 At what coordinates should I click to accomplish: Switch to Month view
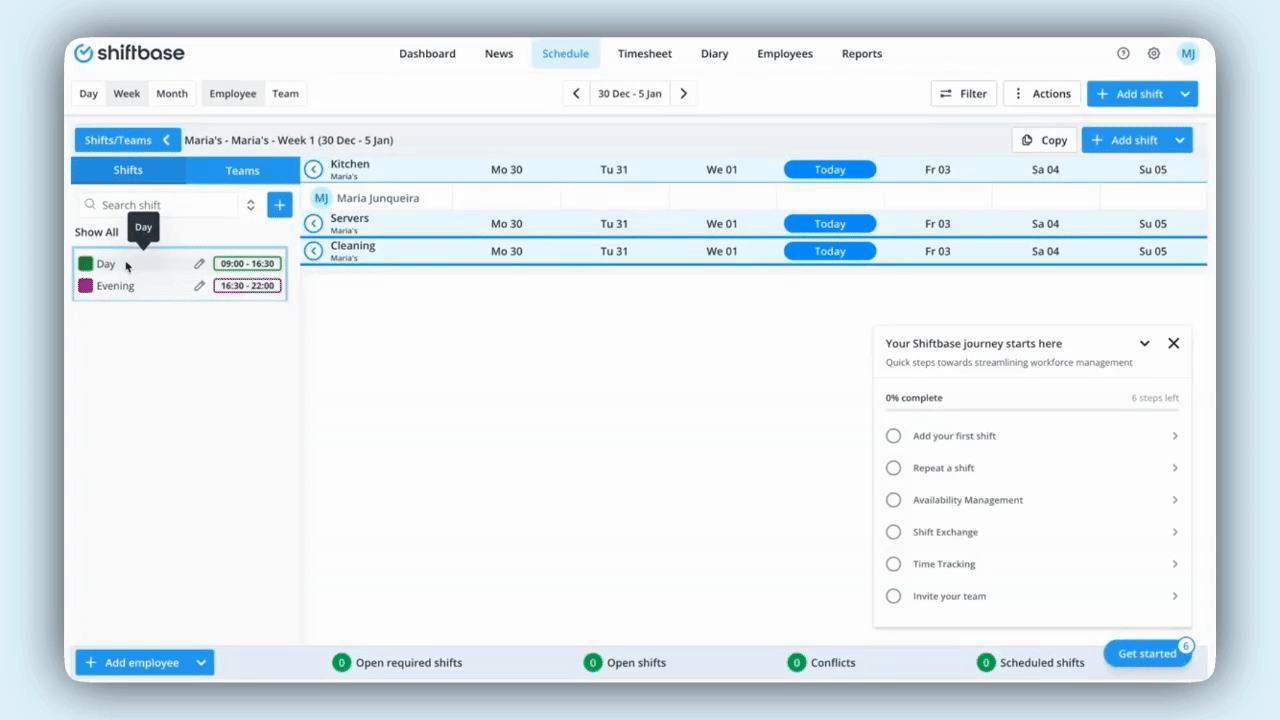[x=172, y=94]
